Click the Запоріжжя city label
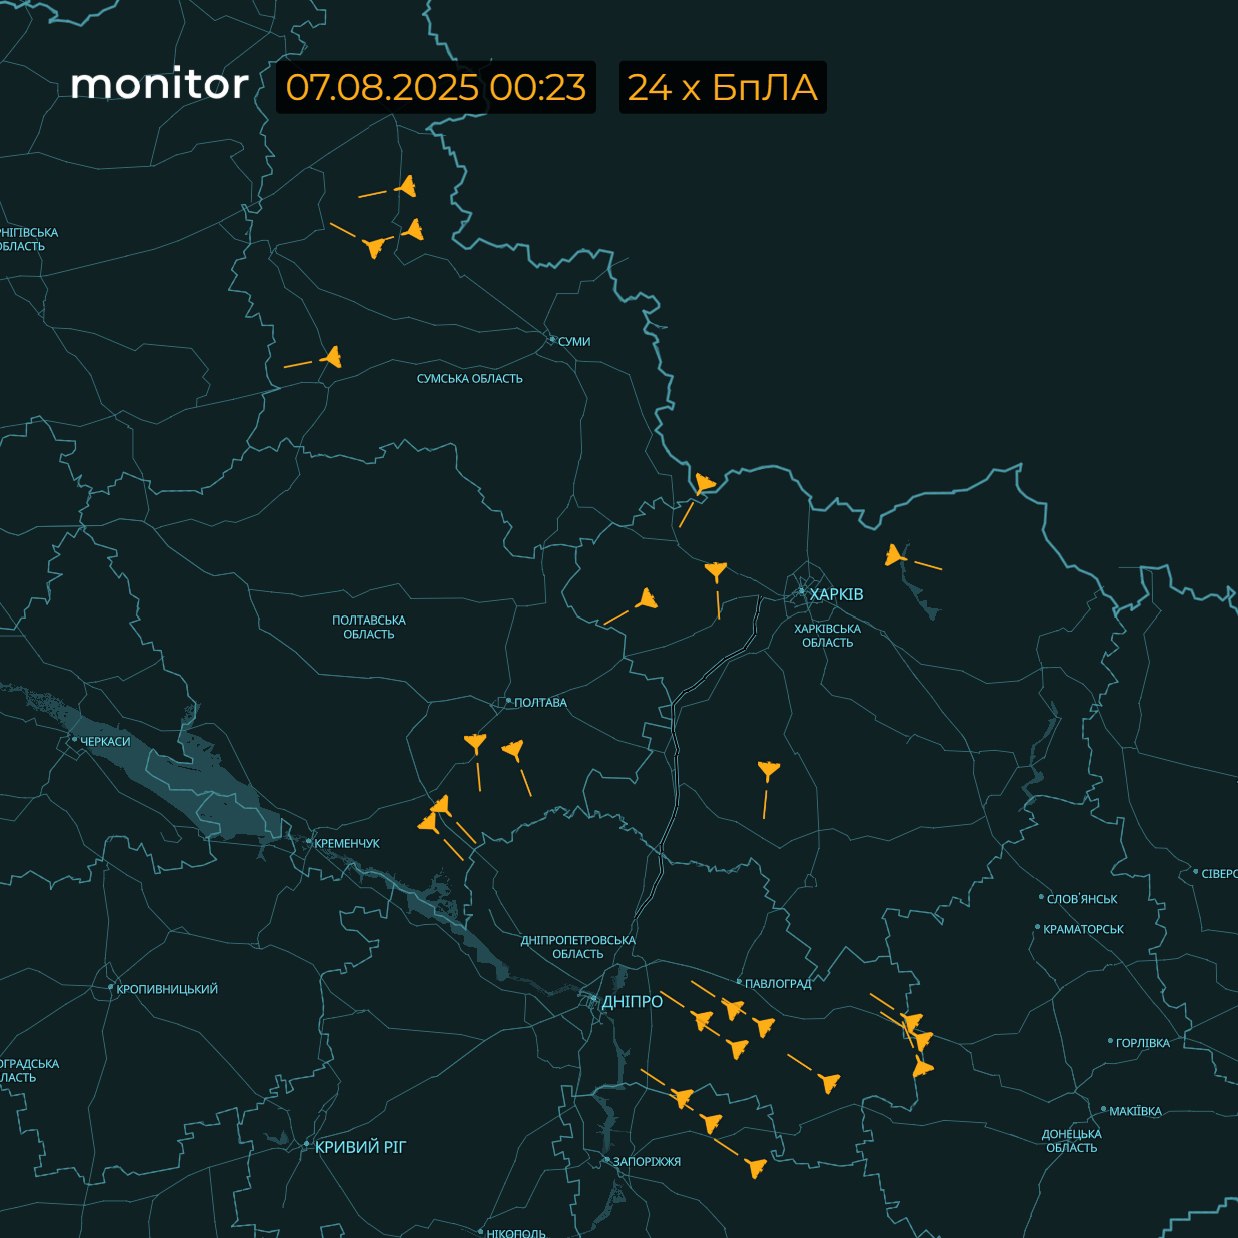This screenshot has width=1238, height=1238. (647, 1161)
